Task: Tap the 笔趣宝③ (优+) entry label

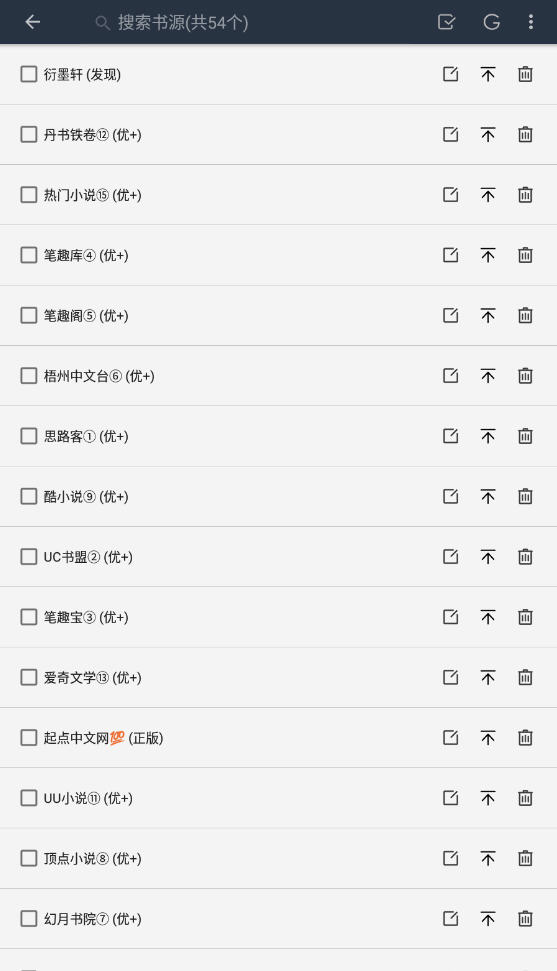Action: tap(86, 617)
